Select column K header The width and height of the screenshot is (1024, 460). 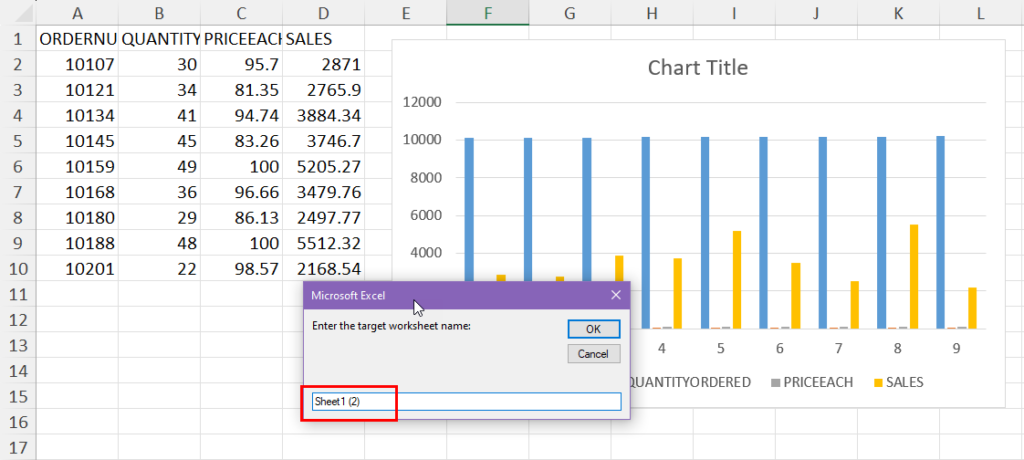click(899, 13)
